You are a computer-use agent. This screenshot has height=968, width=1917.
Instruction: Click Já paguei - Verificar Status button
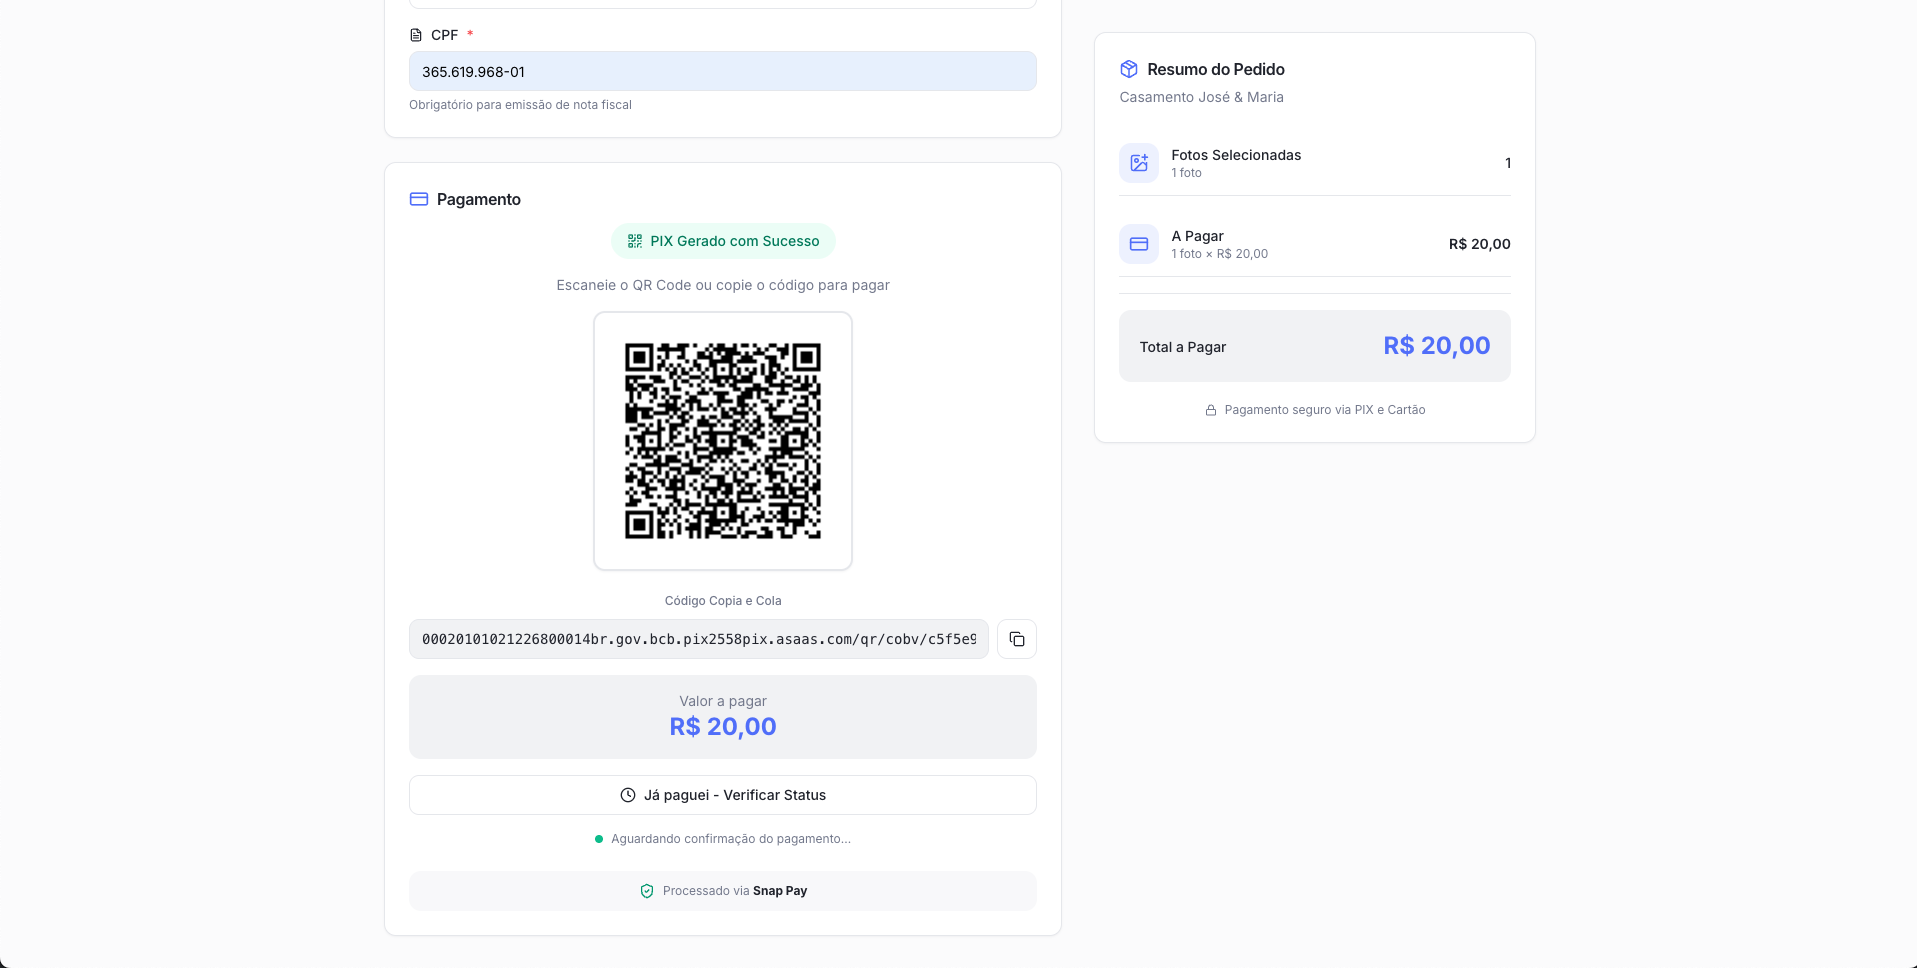tap(722, 795)
